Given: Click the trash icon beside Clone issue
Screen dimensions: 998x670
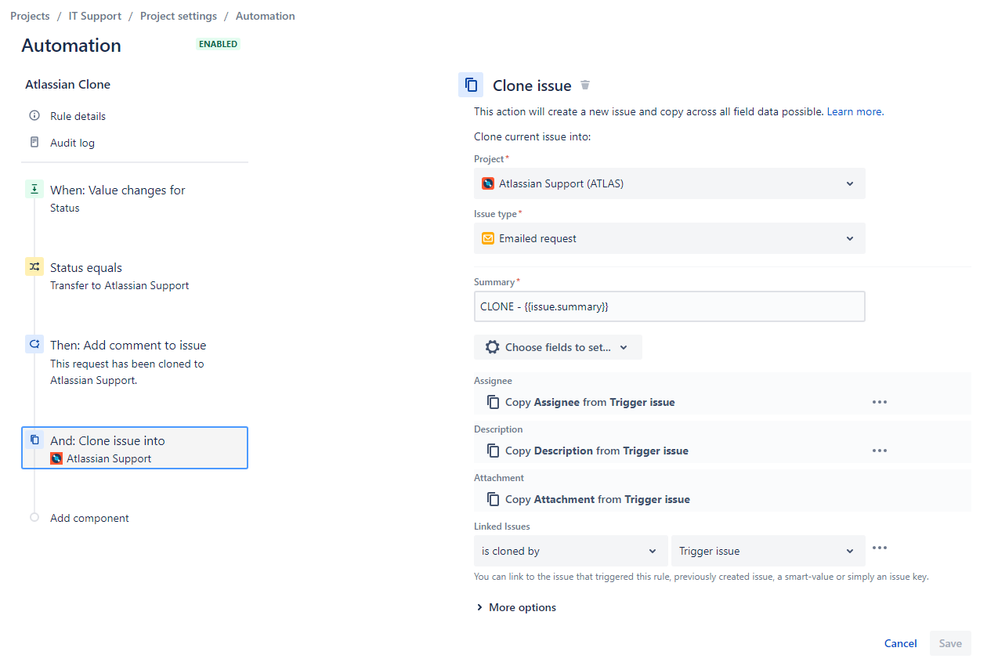Looking at the screenshot, I should click(585, 85).
